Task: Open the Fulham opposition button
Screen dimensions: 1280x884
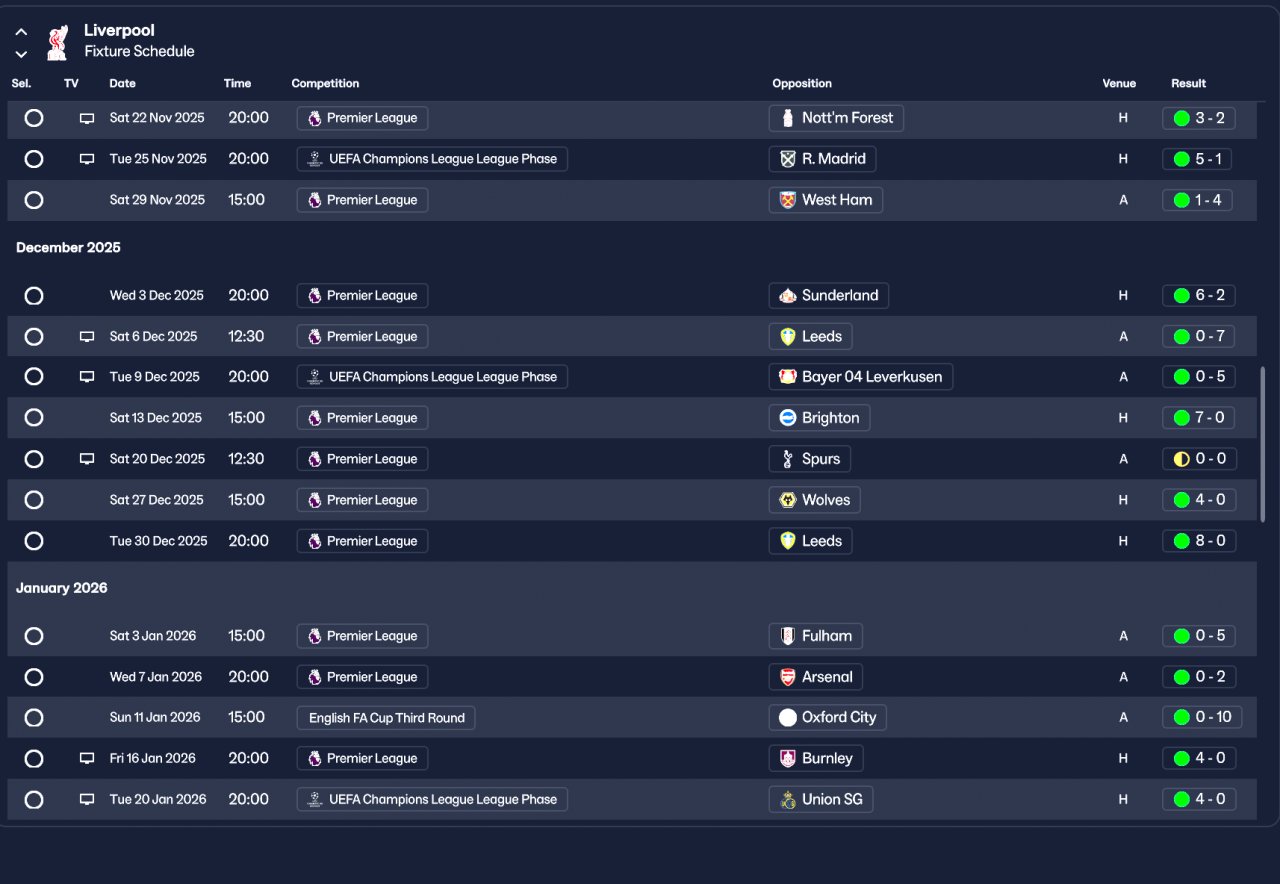Action: pyautogui.click(x=816, y=636)
